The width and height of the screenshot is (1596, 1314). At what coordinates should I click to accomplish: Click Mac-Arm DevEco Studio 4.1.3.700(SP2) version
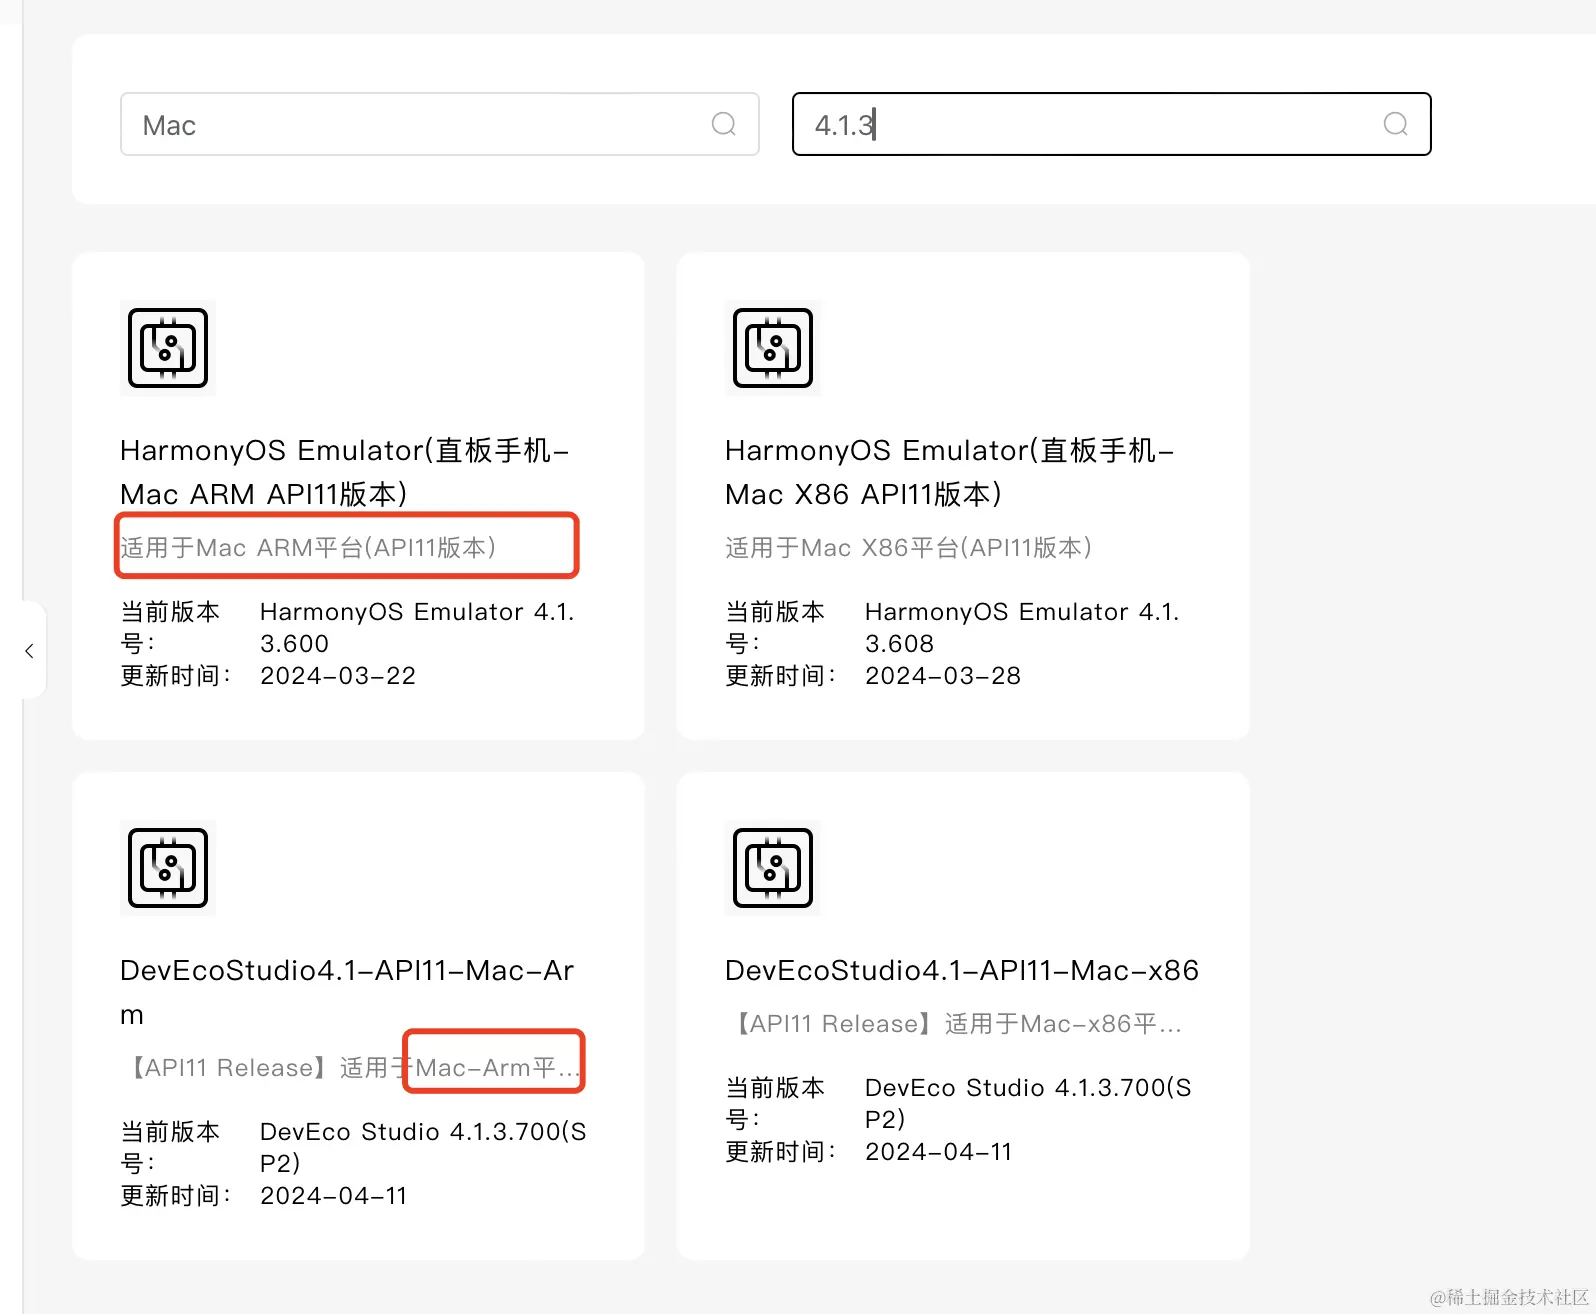[x=423, y=1147]
